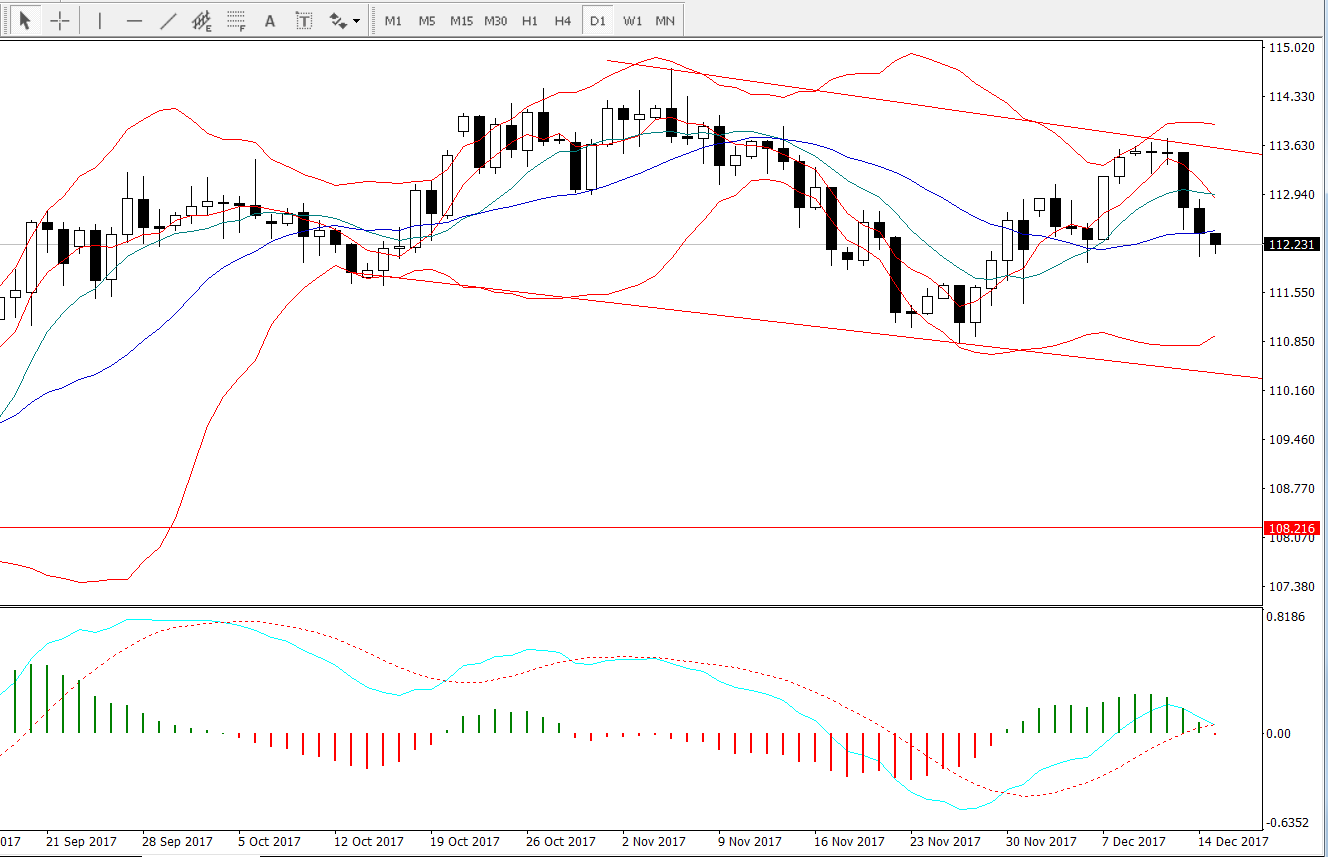Image resolution: width=1328 pixels, height=857 pixels.
Task: Pick the horizontal line drawing tool
Action: point(134,20)
